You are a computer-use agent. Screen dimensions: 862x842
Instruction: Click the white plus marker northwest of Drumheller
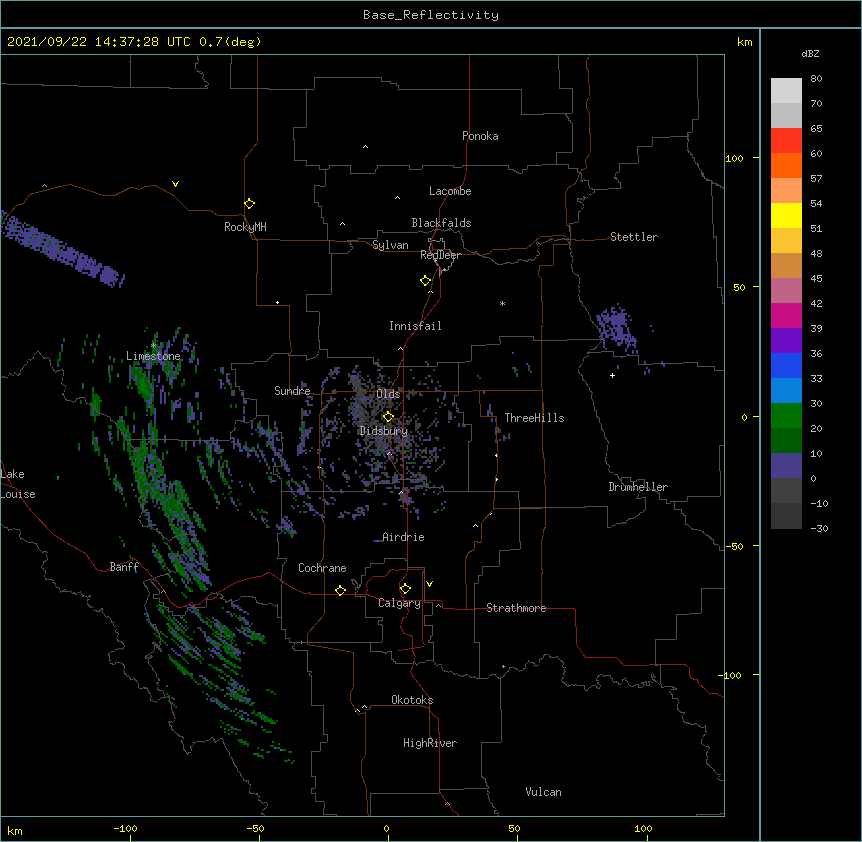612,375
